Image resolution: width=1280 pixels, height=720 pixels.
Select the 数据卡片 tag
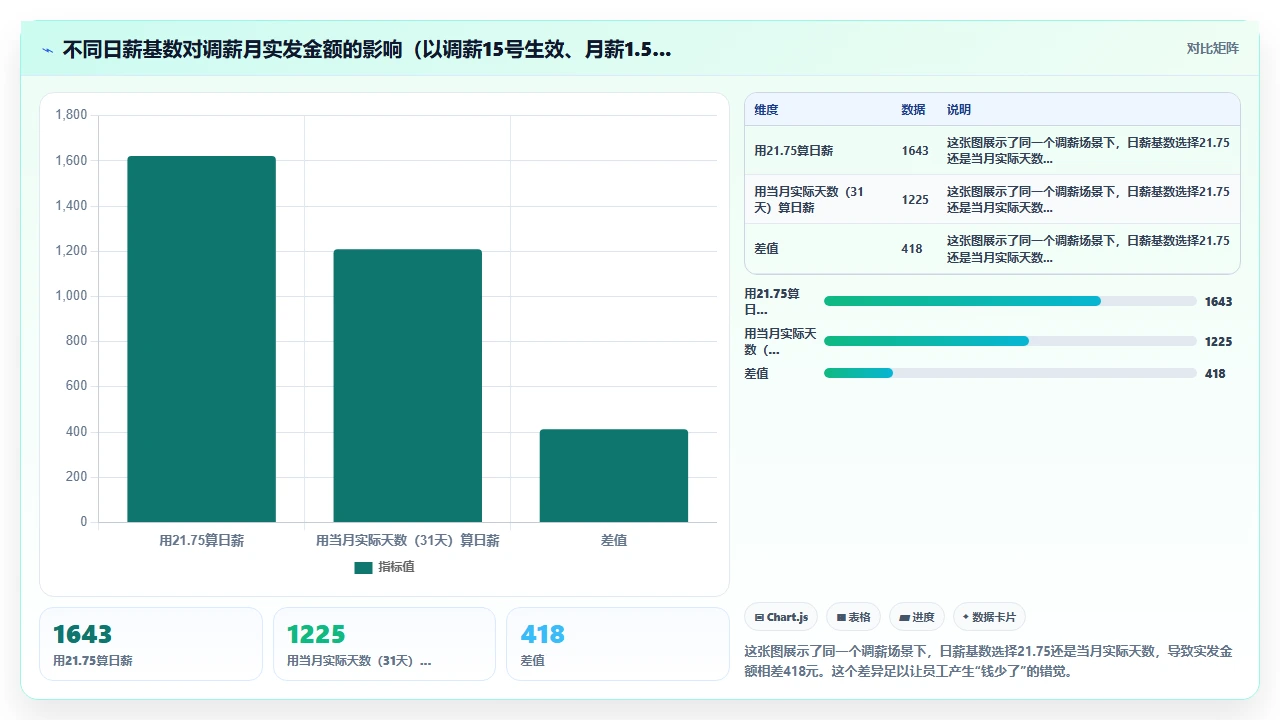click(989, 617)
